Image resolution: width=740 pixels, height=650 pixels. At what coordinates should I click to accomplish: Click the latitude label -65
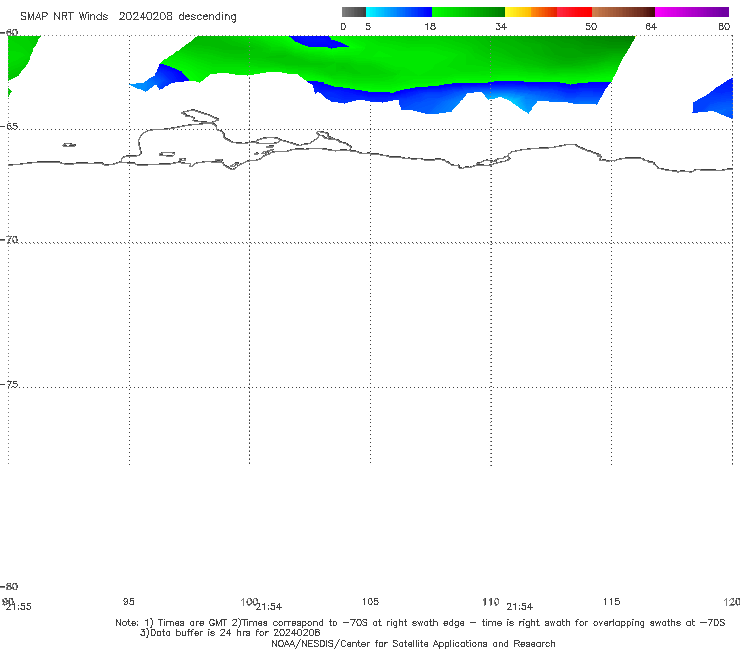9,127
